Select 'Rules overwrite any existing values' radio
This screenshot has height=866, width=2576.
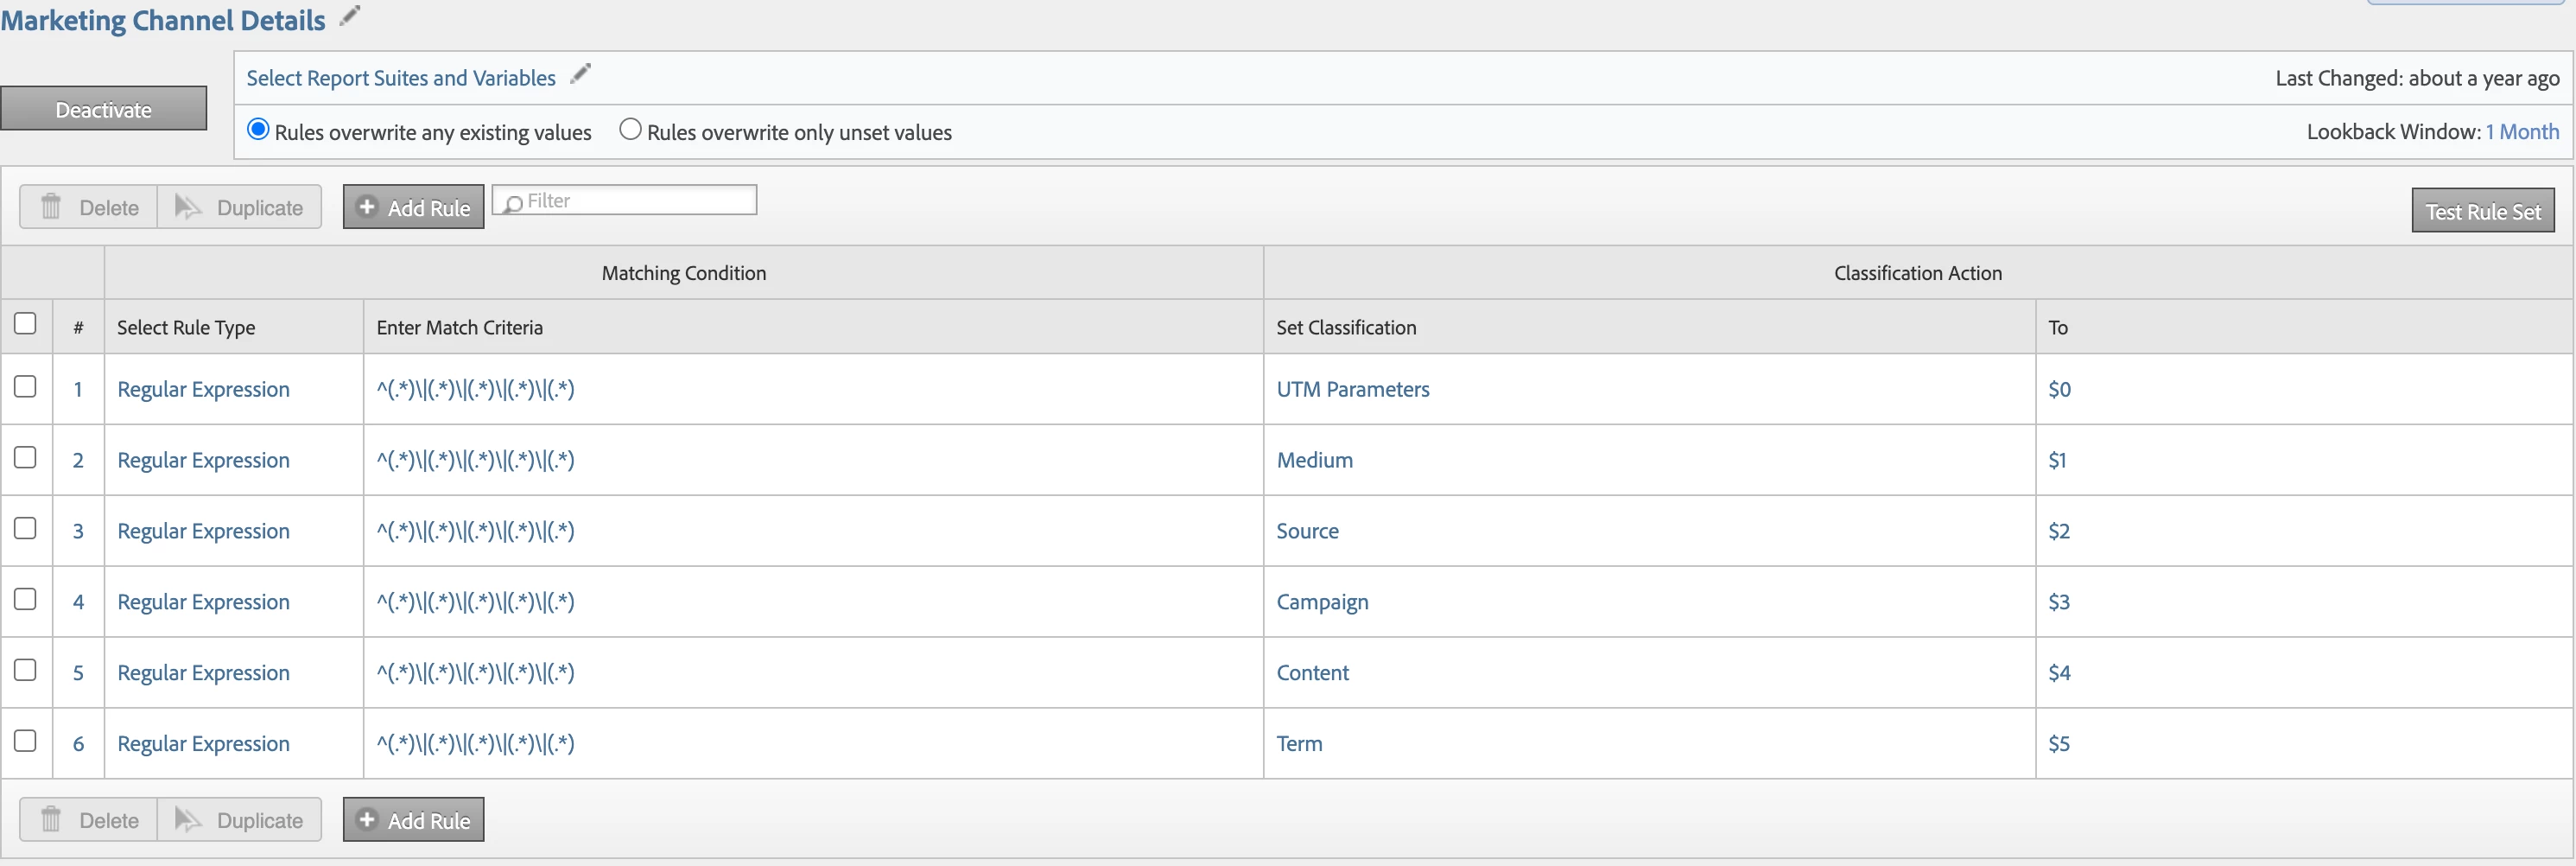click(x=258, y=130)
